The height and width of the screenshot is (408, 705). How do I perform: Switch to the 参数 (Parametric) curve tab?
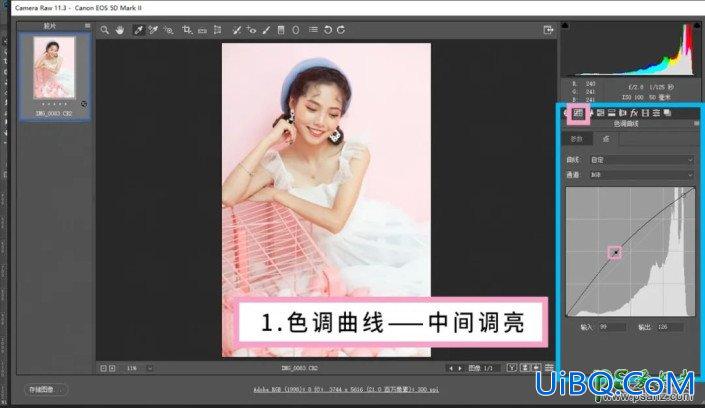(x=577, y=139)
